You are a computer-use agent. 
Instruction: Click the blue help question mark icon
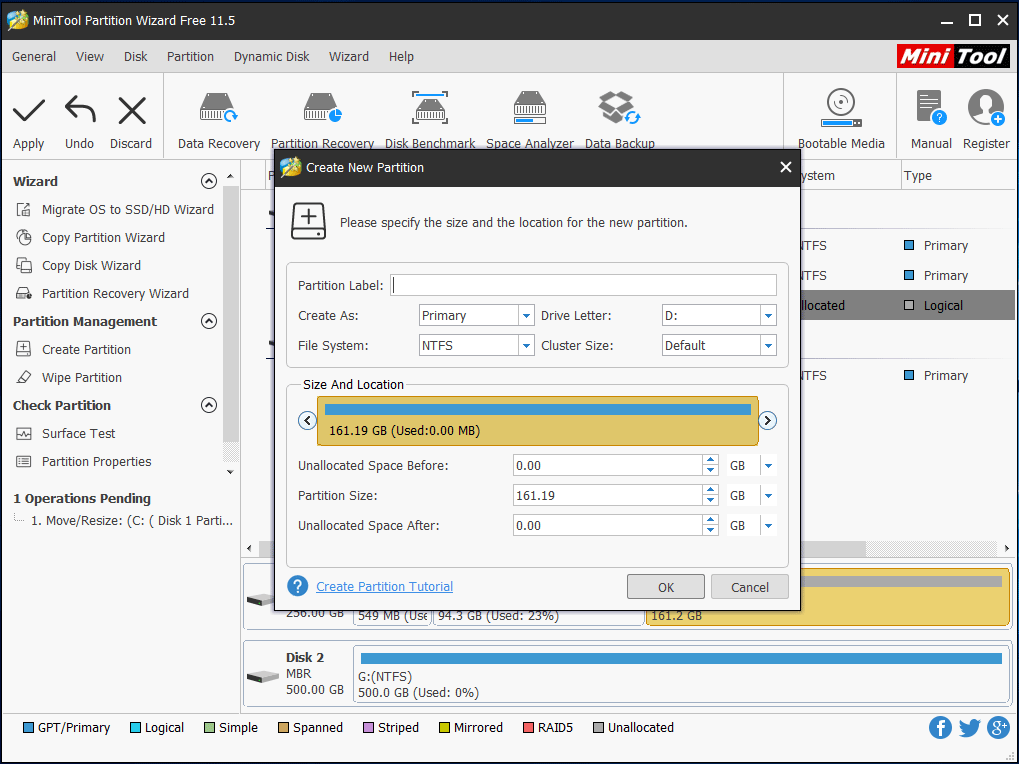pyautogui.click(x=298, y=586)
